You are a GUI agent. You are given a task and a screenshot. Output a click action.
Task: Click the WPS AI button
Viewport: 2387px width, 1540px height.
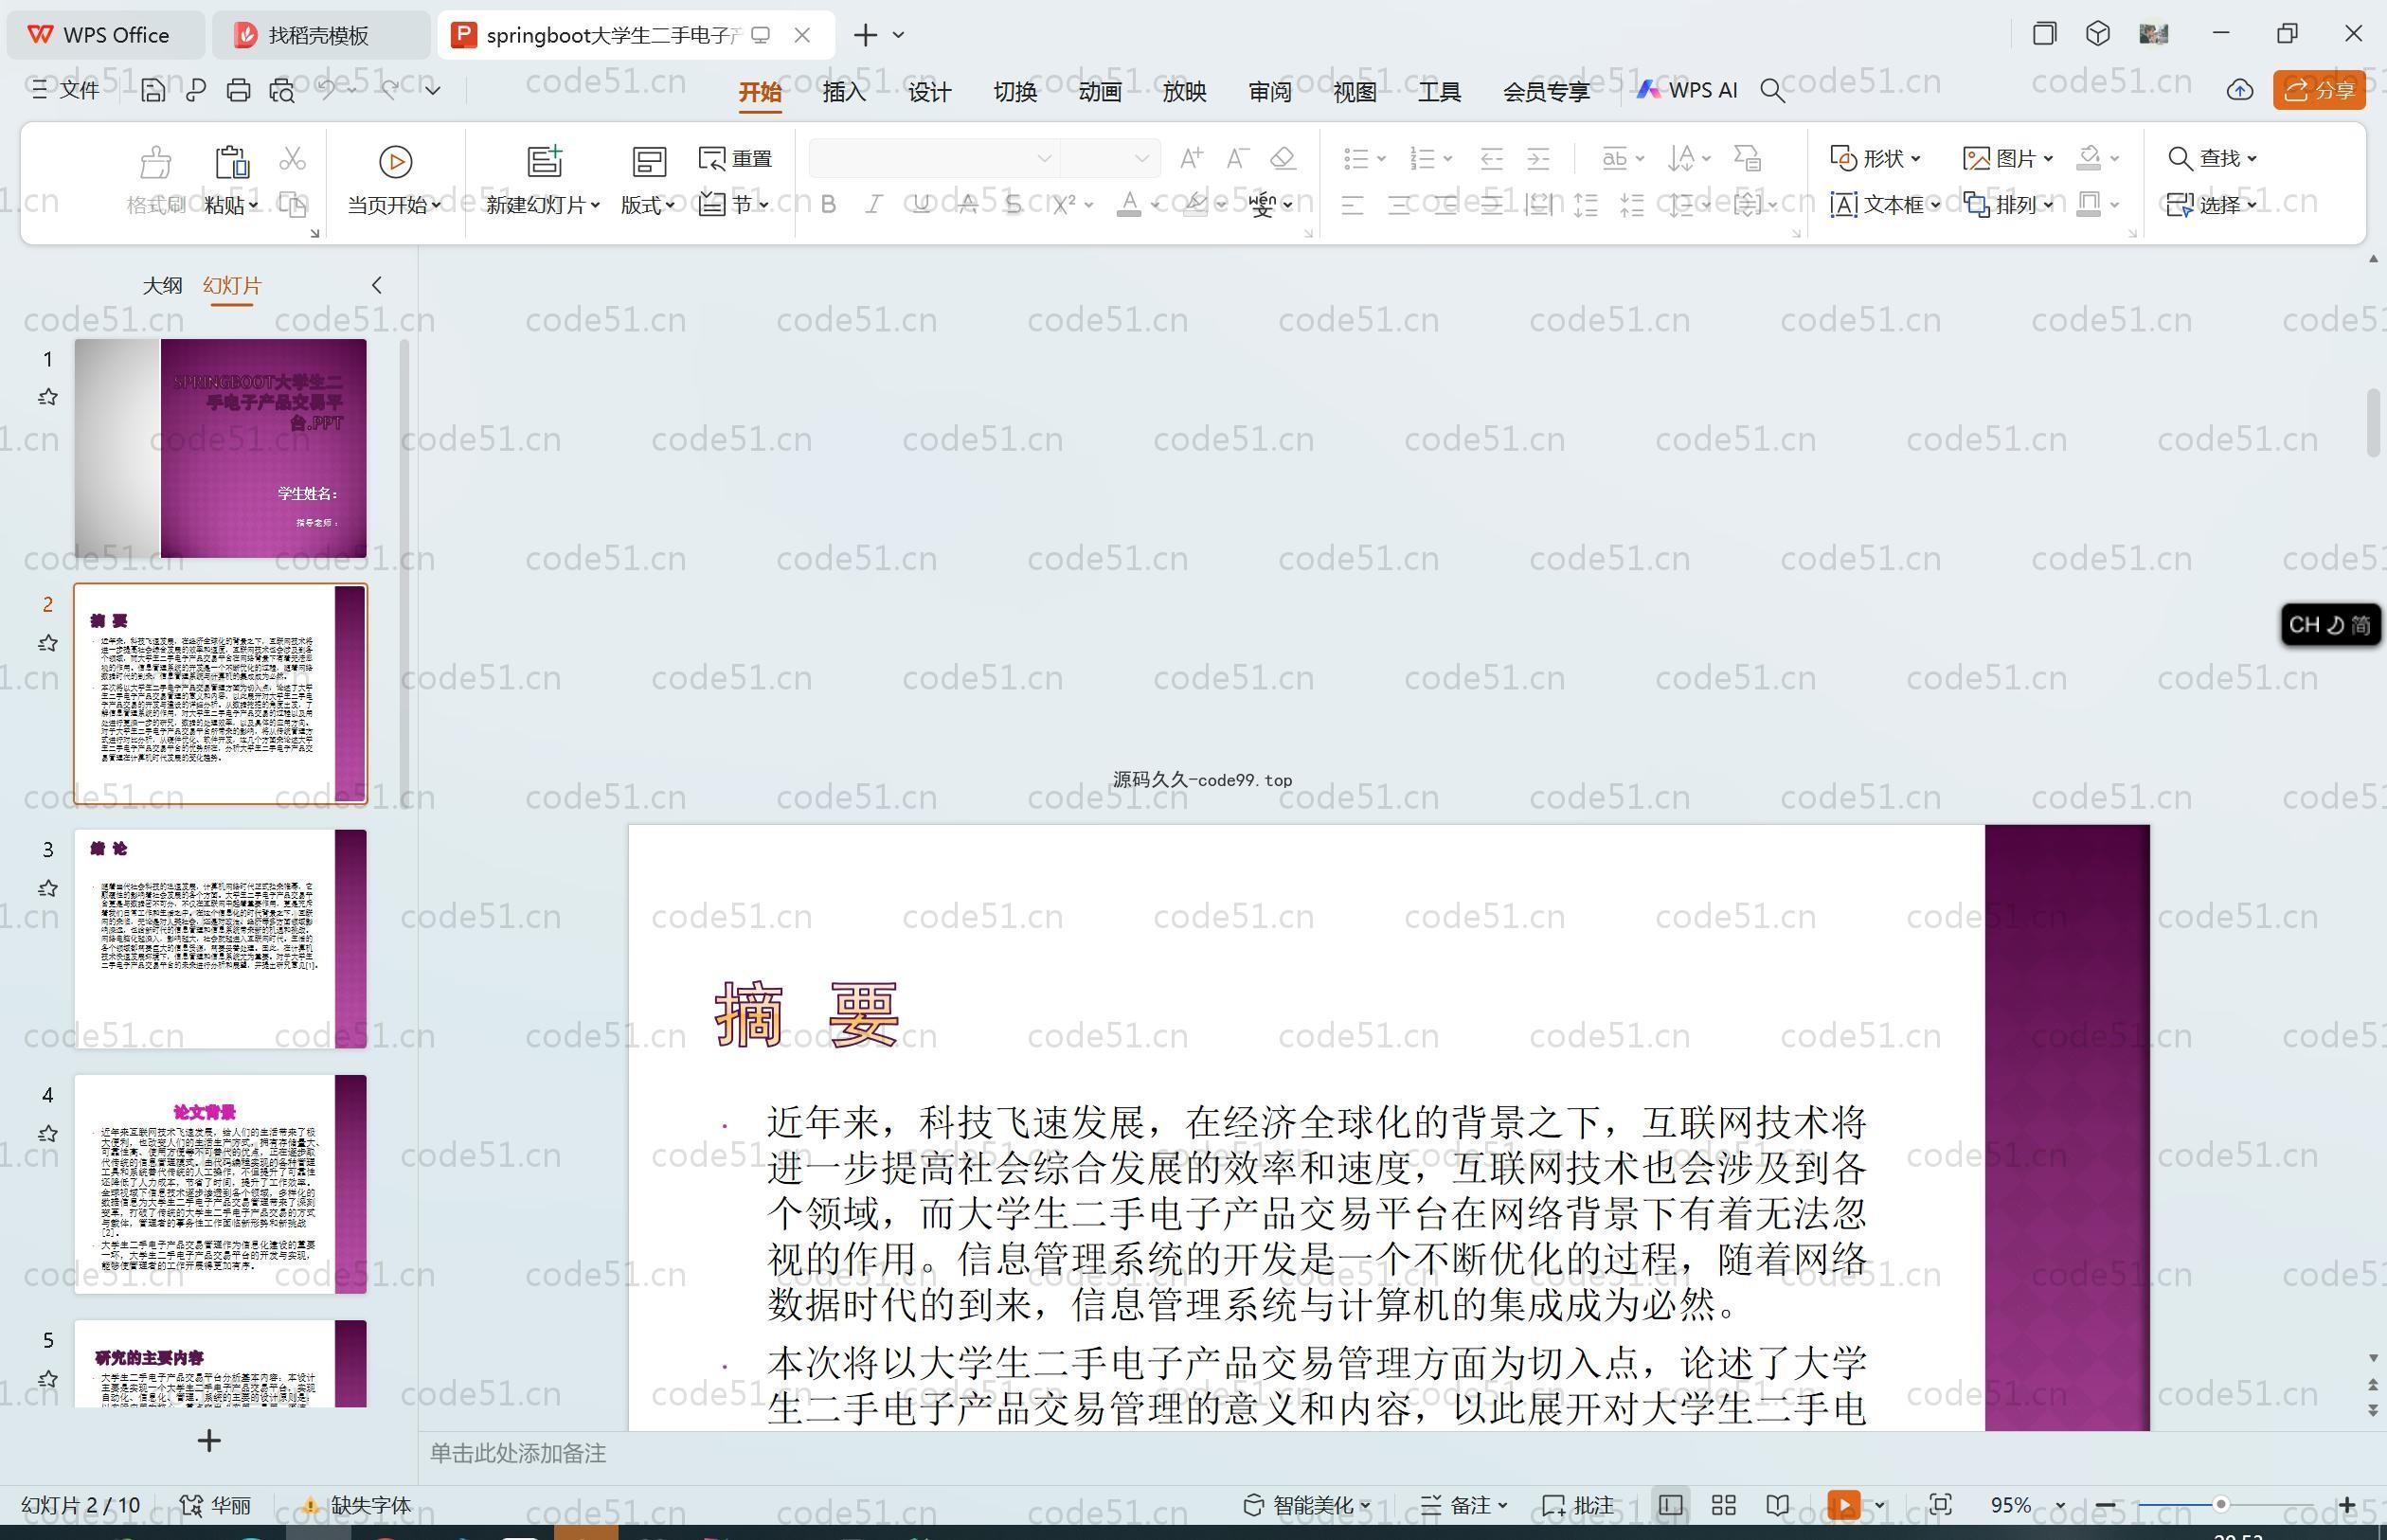pos(1686,90)
